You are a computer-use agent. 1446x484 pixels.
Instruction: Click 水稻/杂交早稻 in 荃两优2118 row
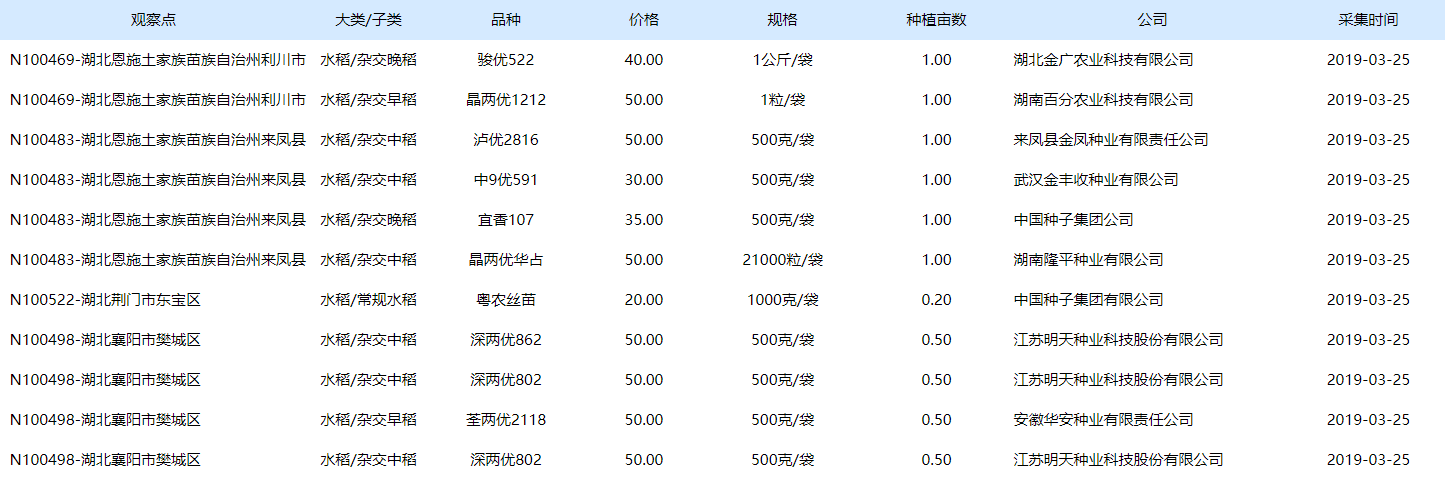(x=368, y=420)
